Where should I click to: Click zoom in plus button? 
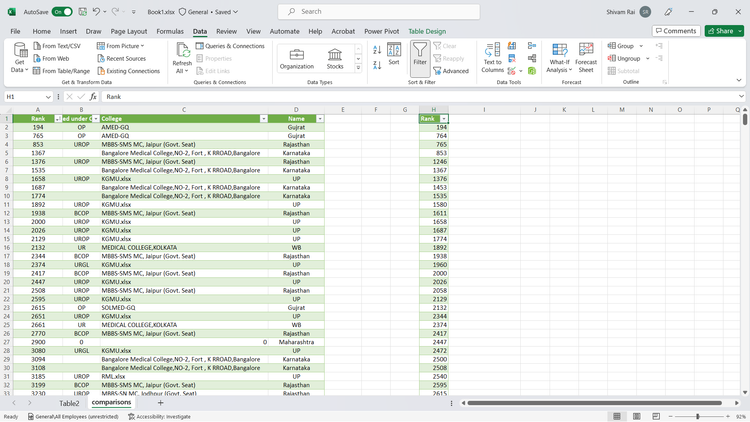(728, 417)
